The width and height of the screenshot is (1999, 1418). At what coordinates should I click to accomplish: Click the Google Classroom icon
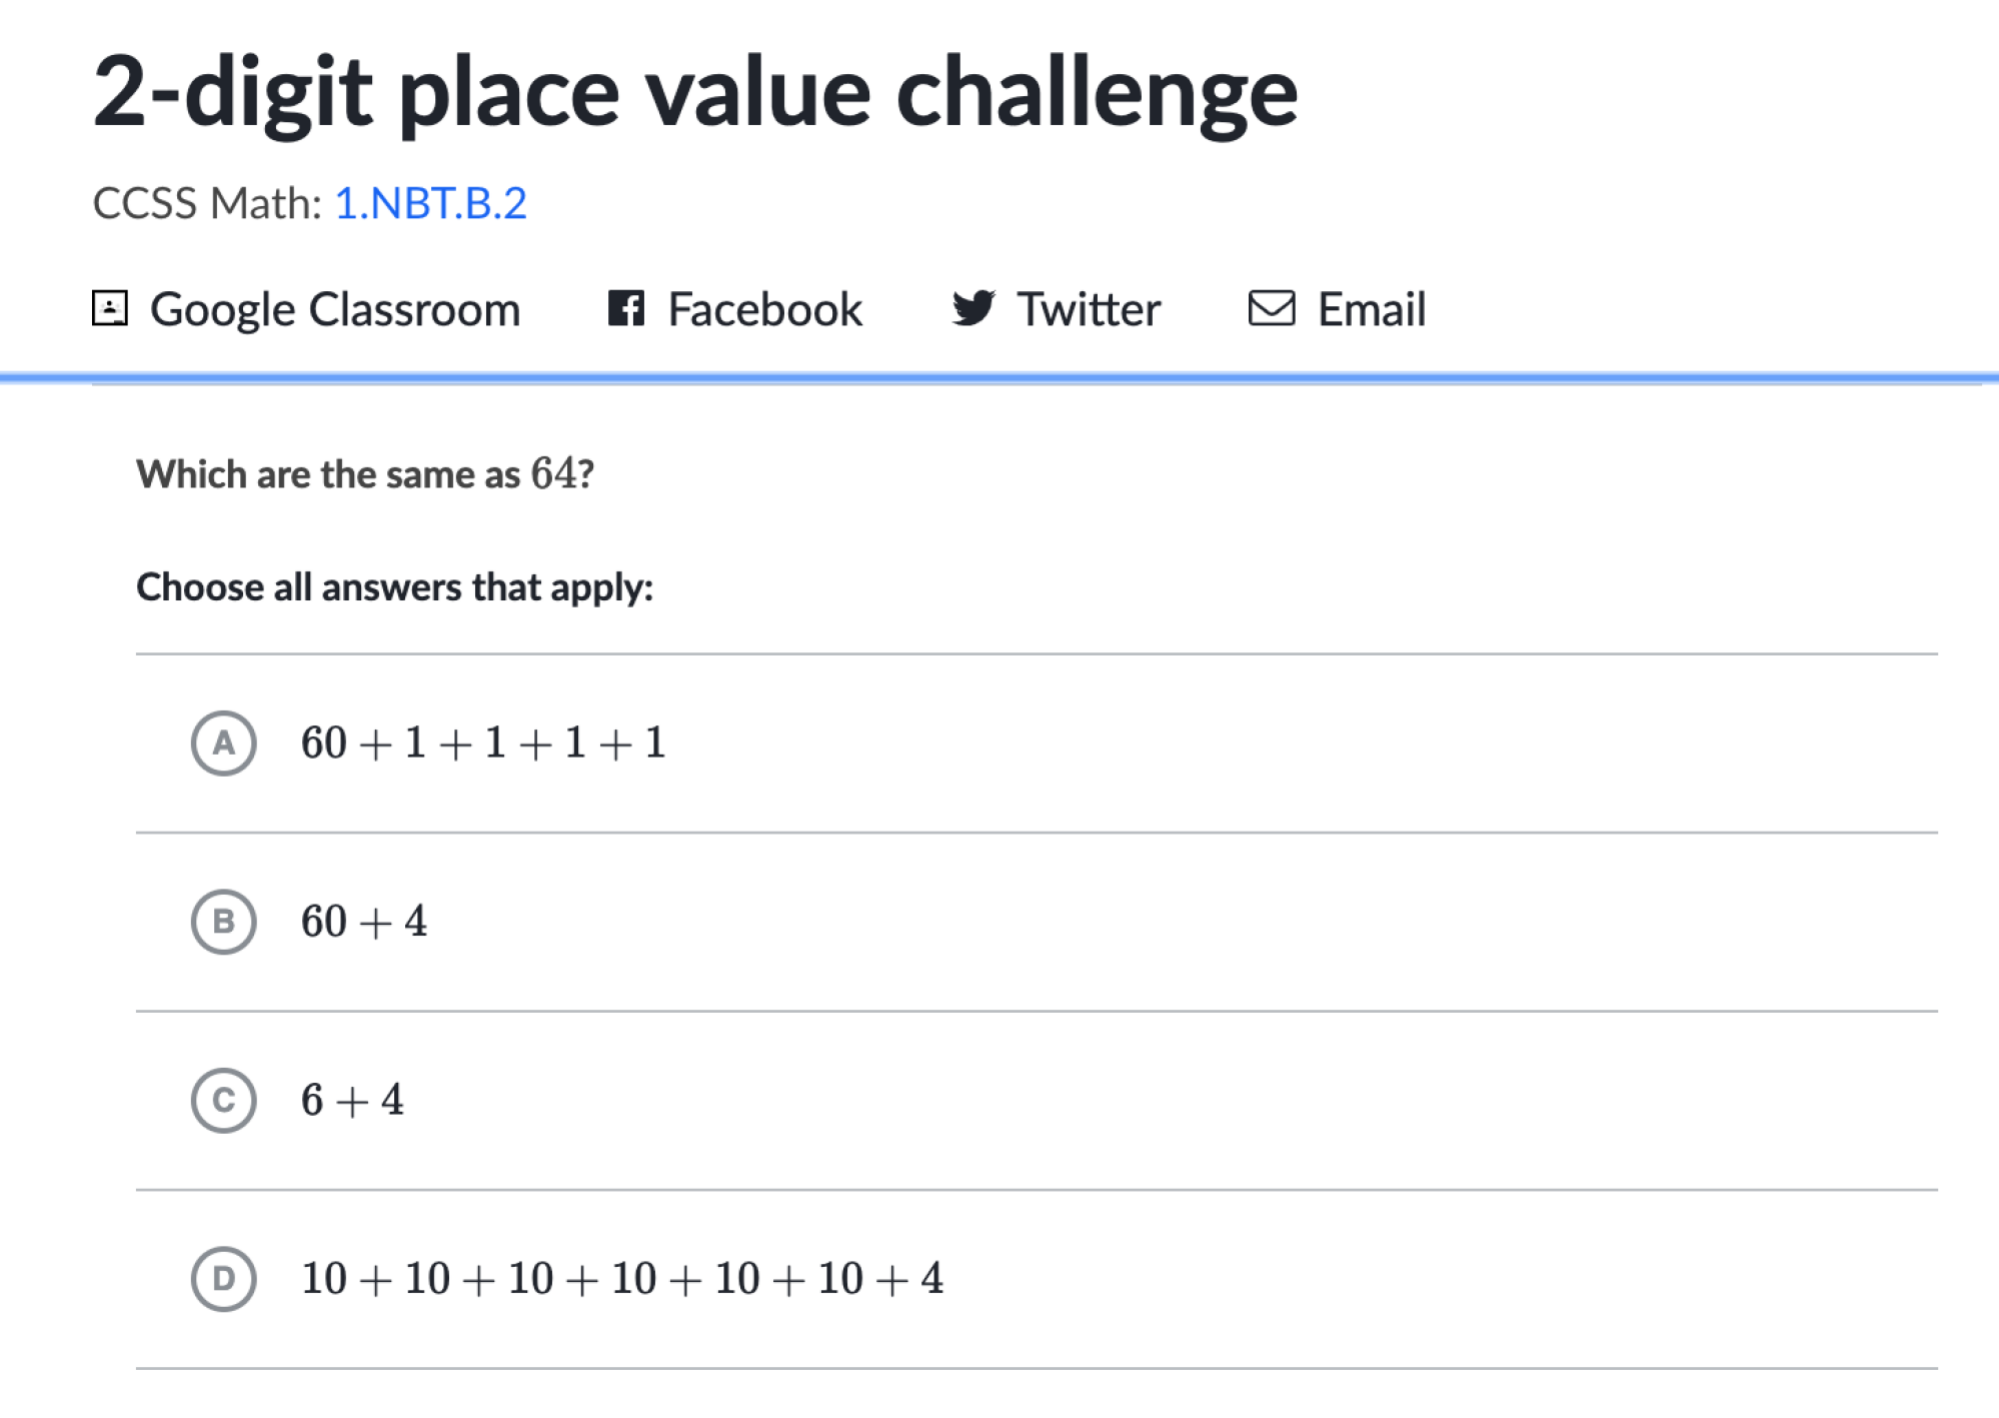pos(110,308)
